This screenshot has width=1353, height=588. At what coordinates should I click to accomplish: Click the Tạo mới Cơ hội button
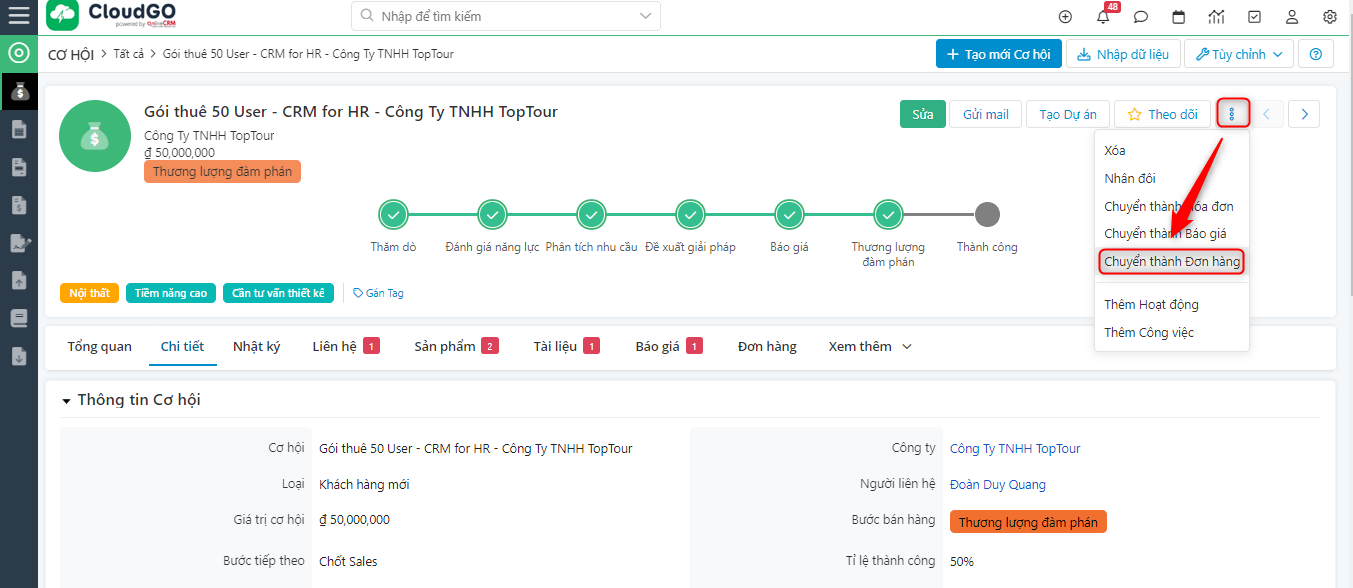coord(998,54)
